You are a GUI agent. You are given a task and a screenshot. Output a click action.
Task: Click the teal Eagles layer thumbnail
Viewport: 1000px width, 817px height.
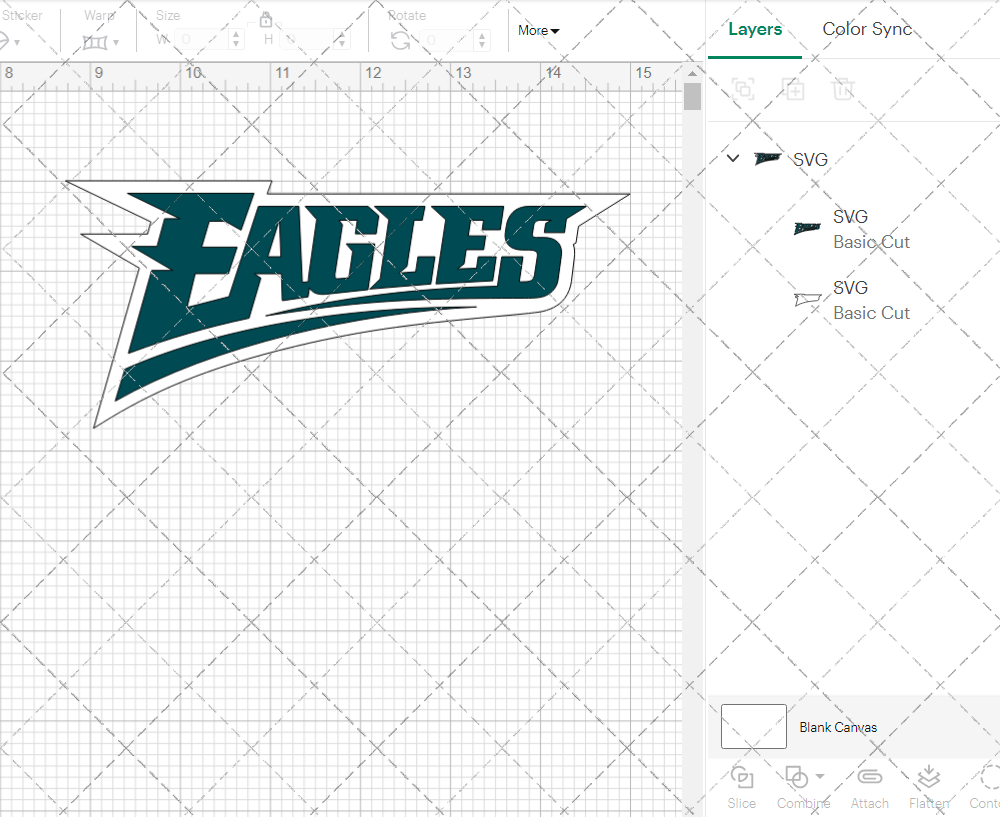[807, 228]
